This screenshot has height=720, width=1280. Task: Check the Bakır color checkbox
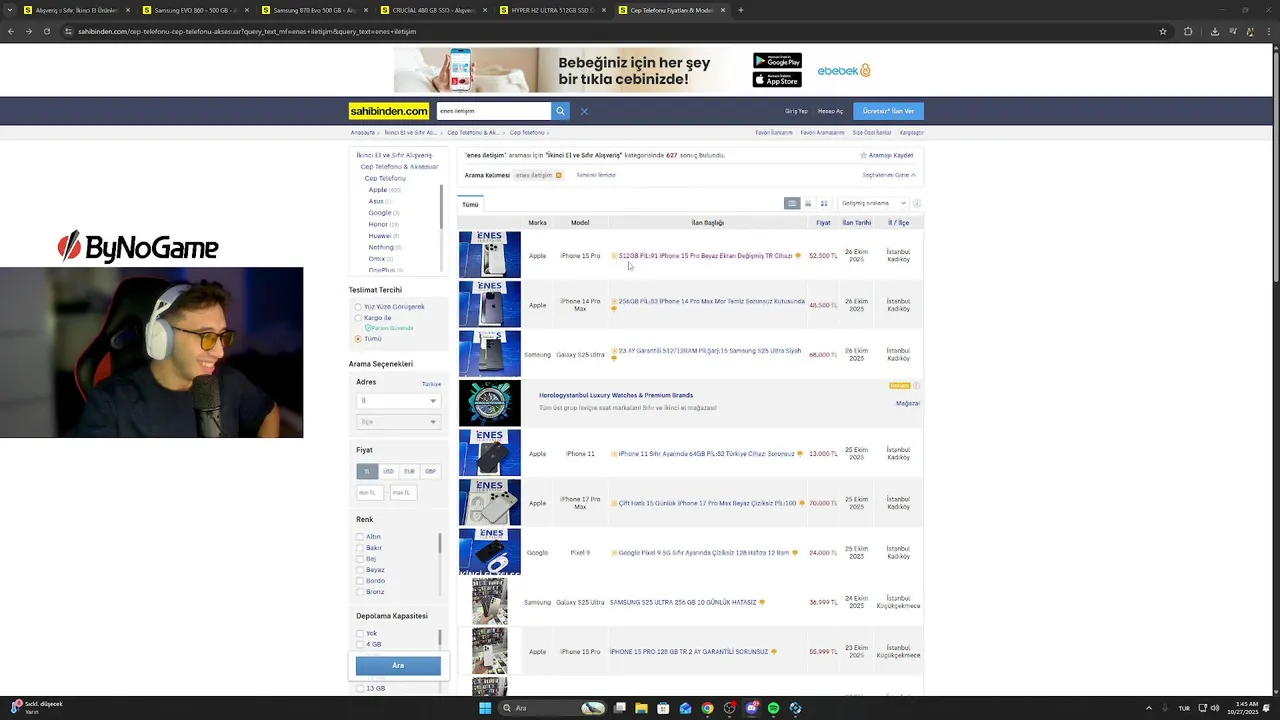tap(360, 548)
